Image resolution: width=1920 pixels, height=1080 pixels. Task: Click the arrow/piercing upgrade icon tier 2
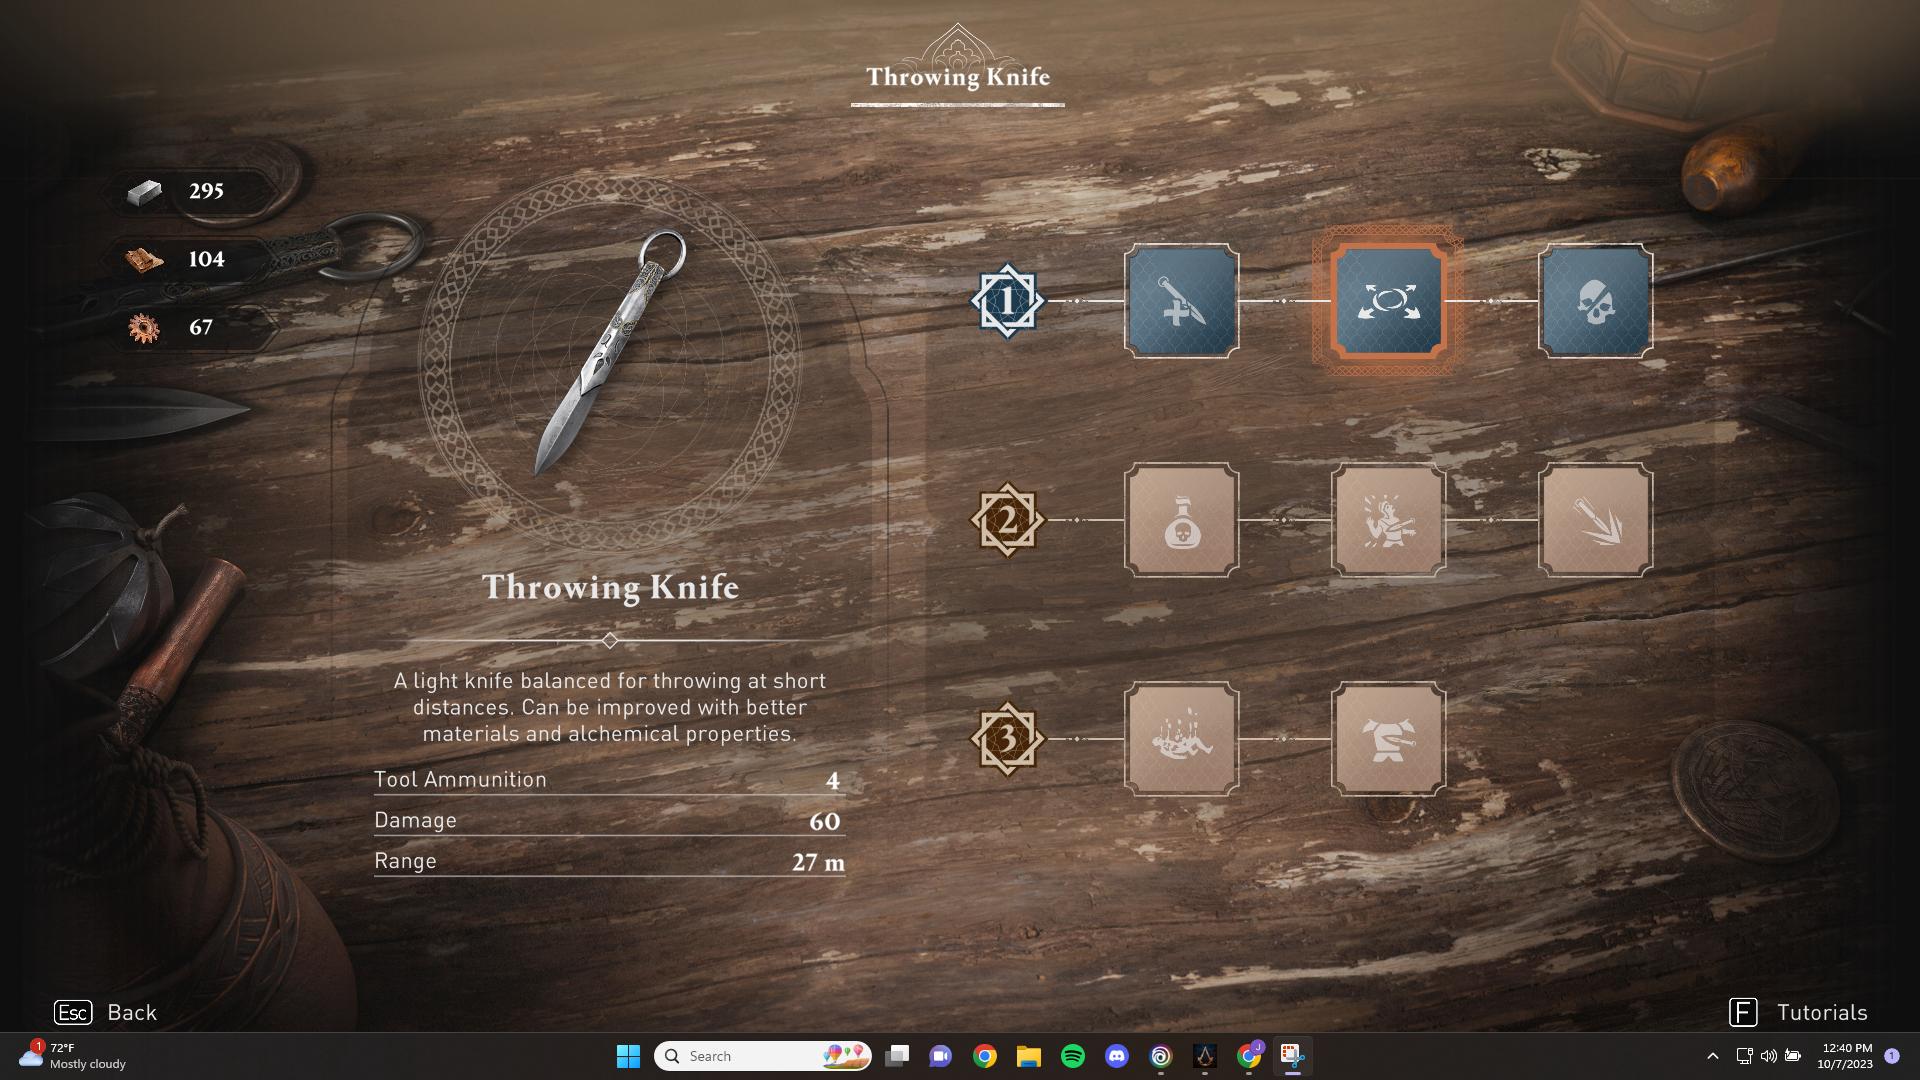coord(1593,520)
